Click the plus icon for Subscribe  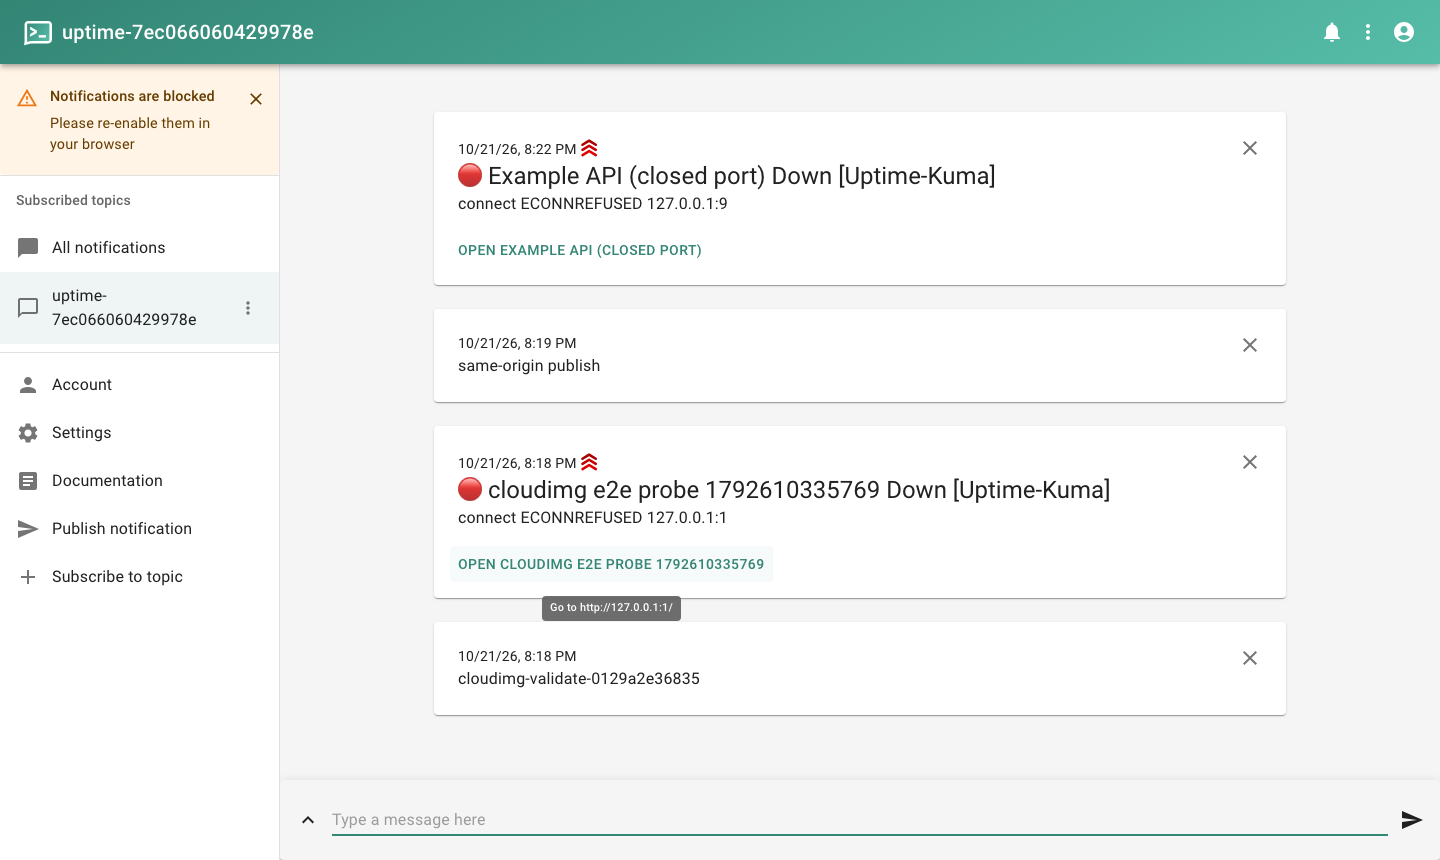(28, 577)
